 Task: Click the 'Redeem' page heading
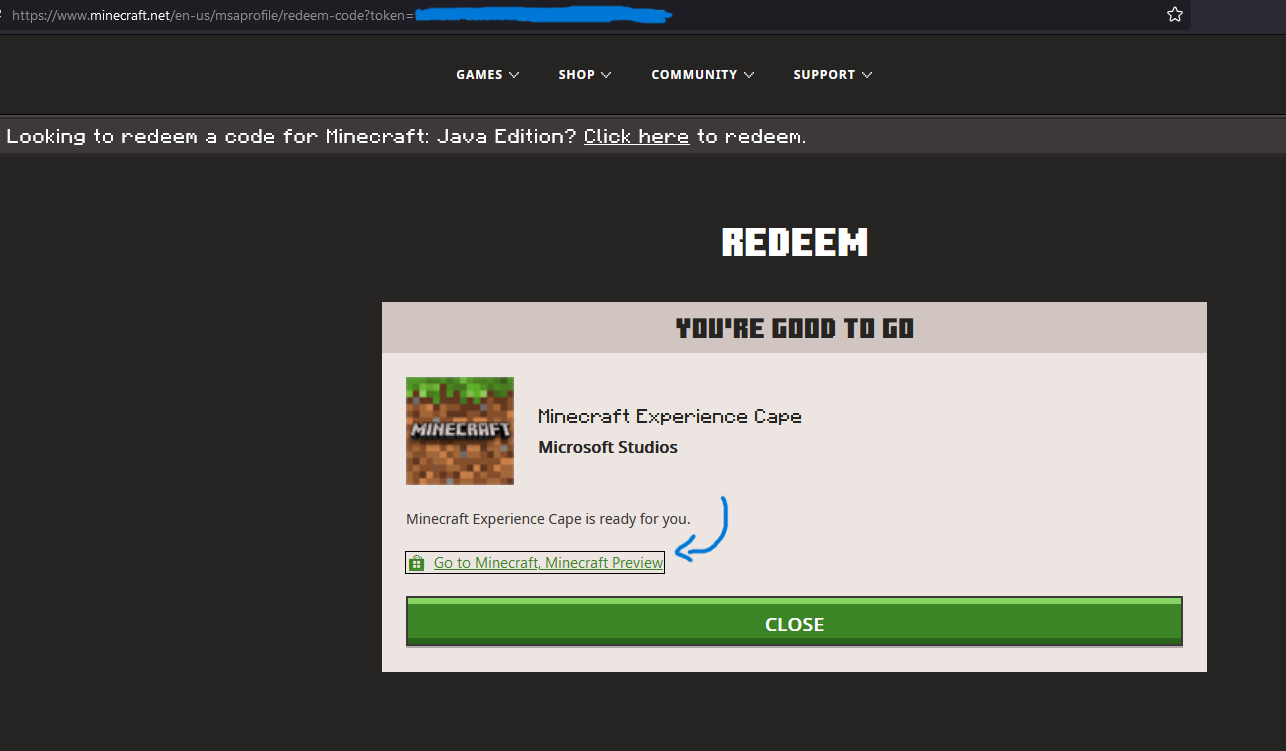click(795, 242)
